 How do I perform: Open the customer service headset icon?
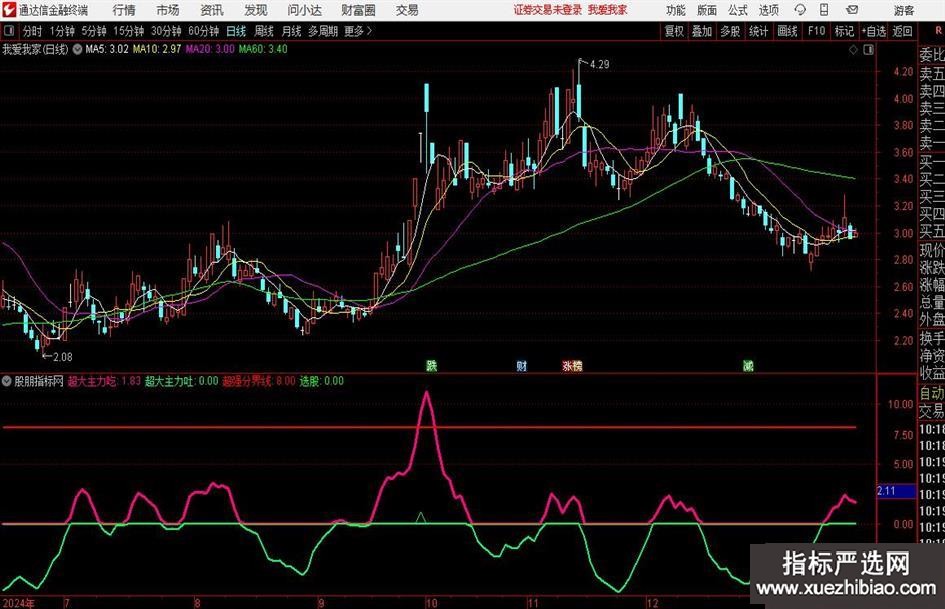click(x=800, y=10)
